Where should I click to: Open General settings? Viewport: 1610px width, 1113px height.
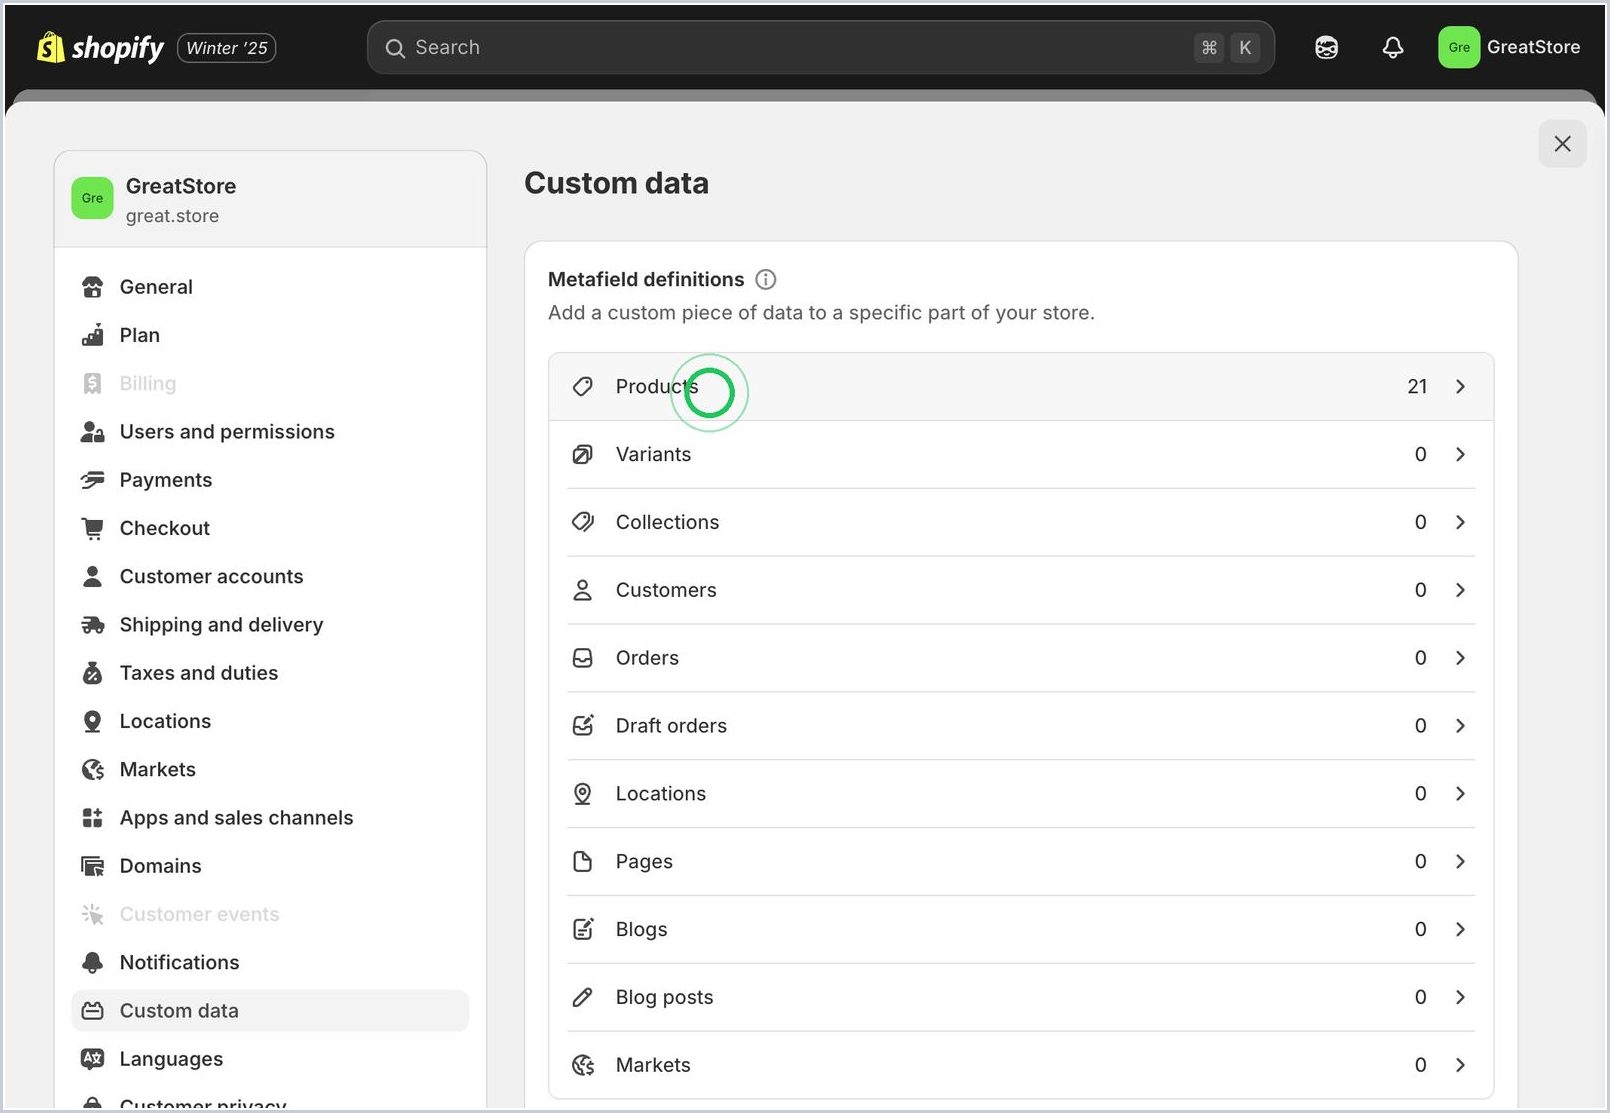270,287
